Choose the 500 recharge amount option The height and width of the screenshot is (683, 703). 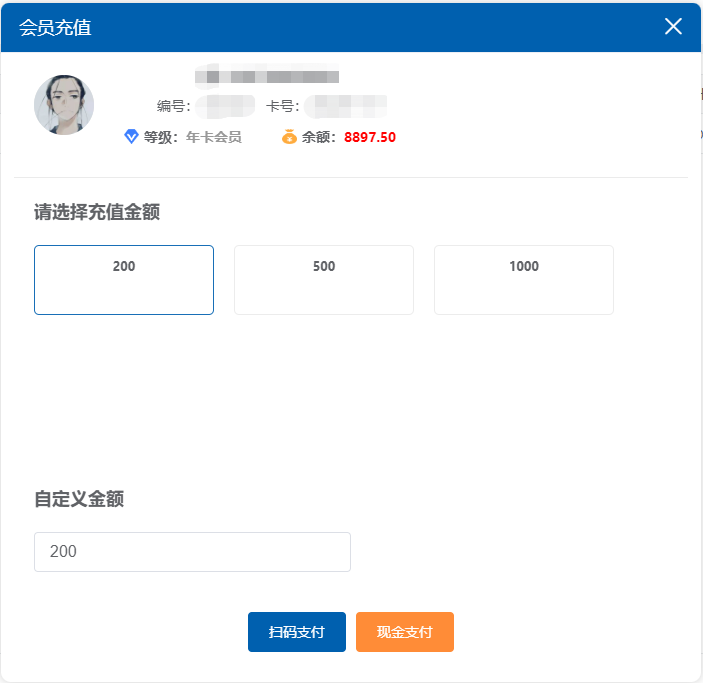tap(324, 280)
